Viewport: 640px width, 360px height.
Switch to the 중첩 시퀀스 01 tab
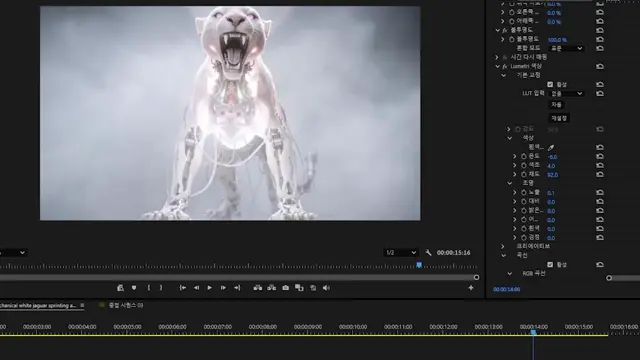pos(126,305)
